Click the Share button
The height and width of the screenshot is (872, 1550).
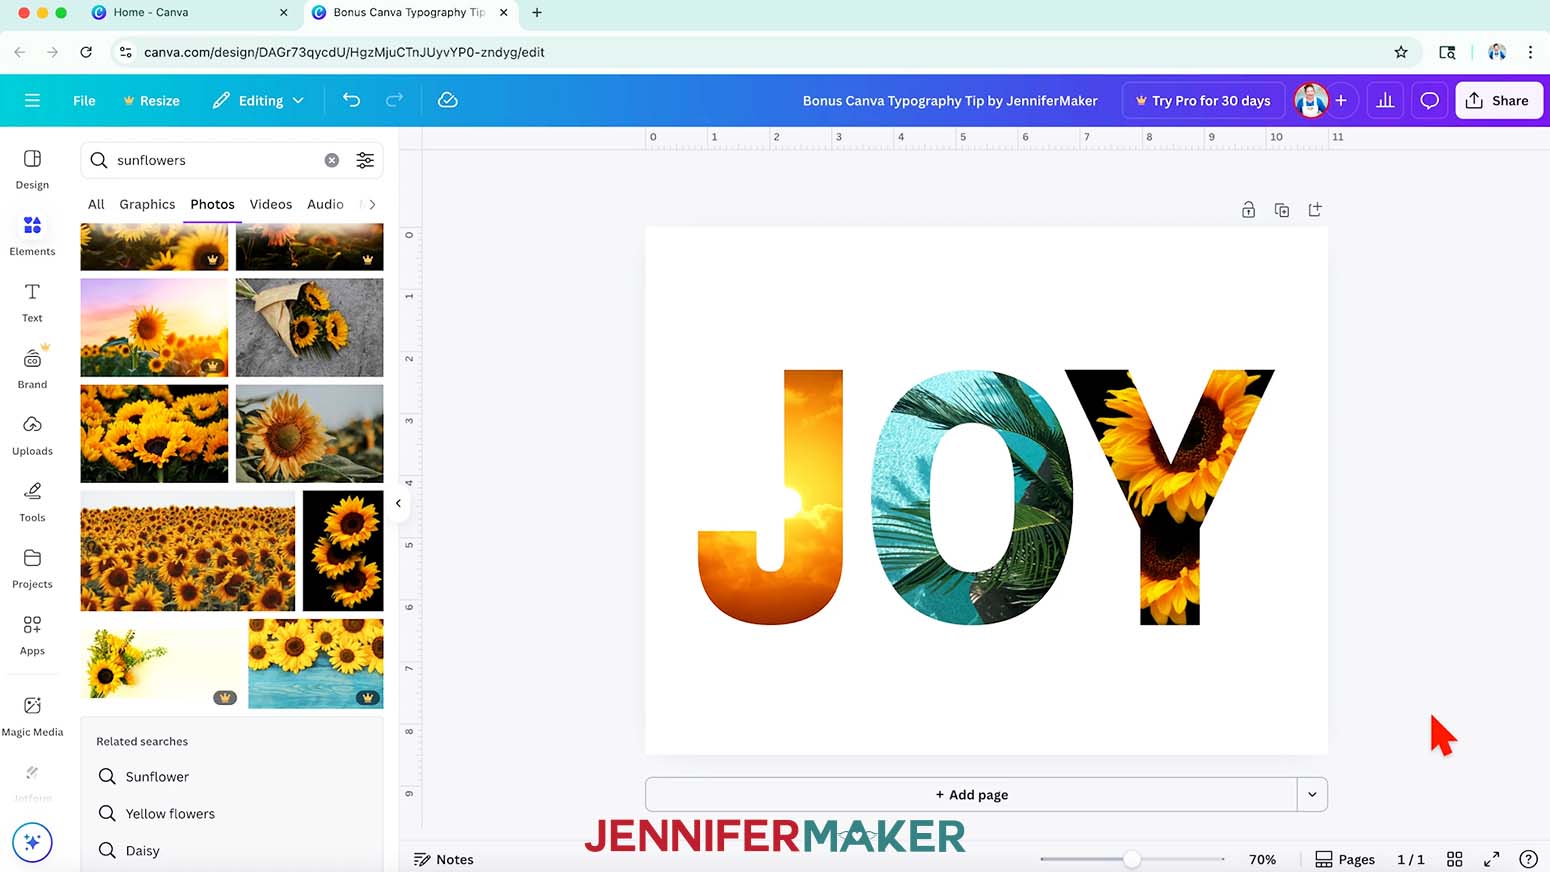pyautogui.click(x=1498, y=100)
